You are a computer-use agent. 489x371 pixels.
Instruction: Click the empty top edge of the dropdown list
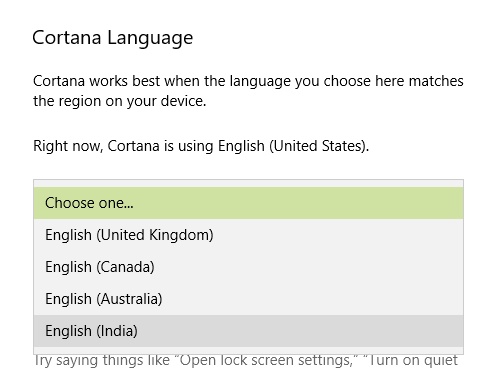[x=248, y=184]
